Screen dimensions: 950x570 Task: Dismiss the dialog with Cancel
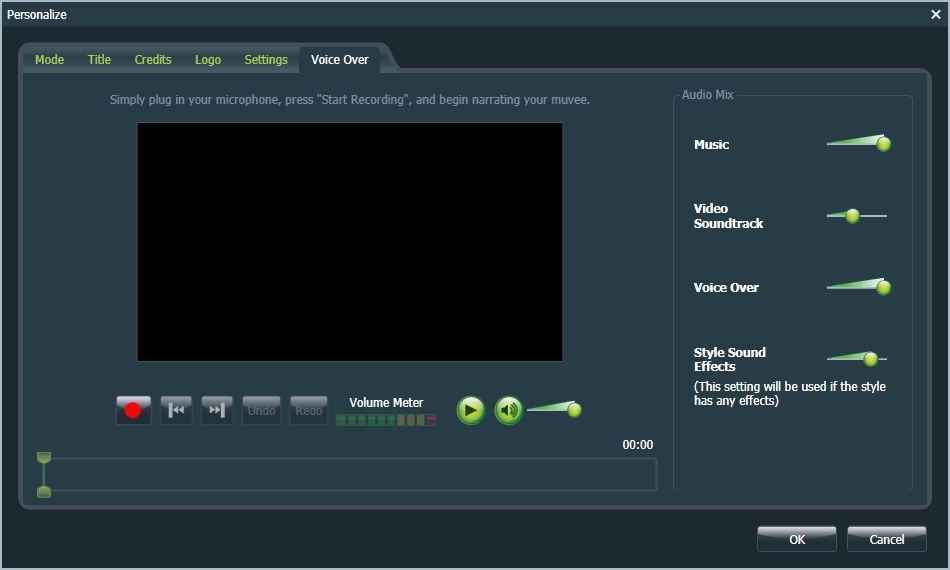(x=886, y=539)
